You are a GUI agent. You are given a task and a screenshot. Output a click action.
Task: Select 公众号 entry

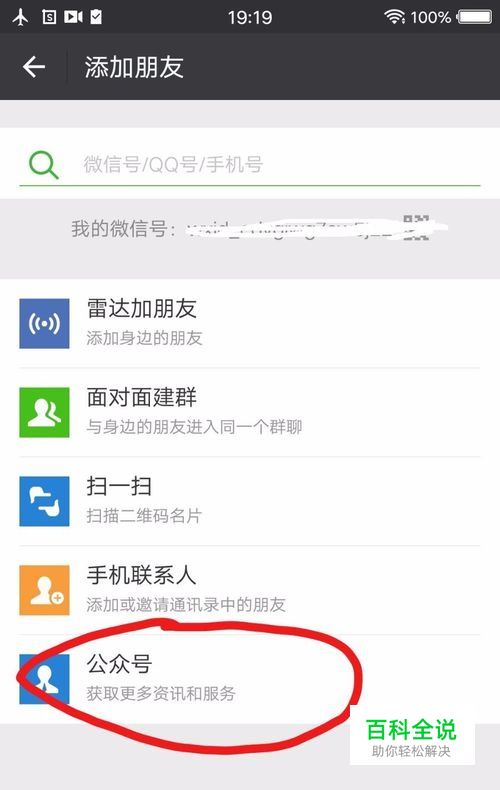point(250,679)
